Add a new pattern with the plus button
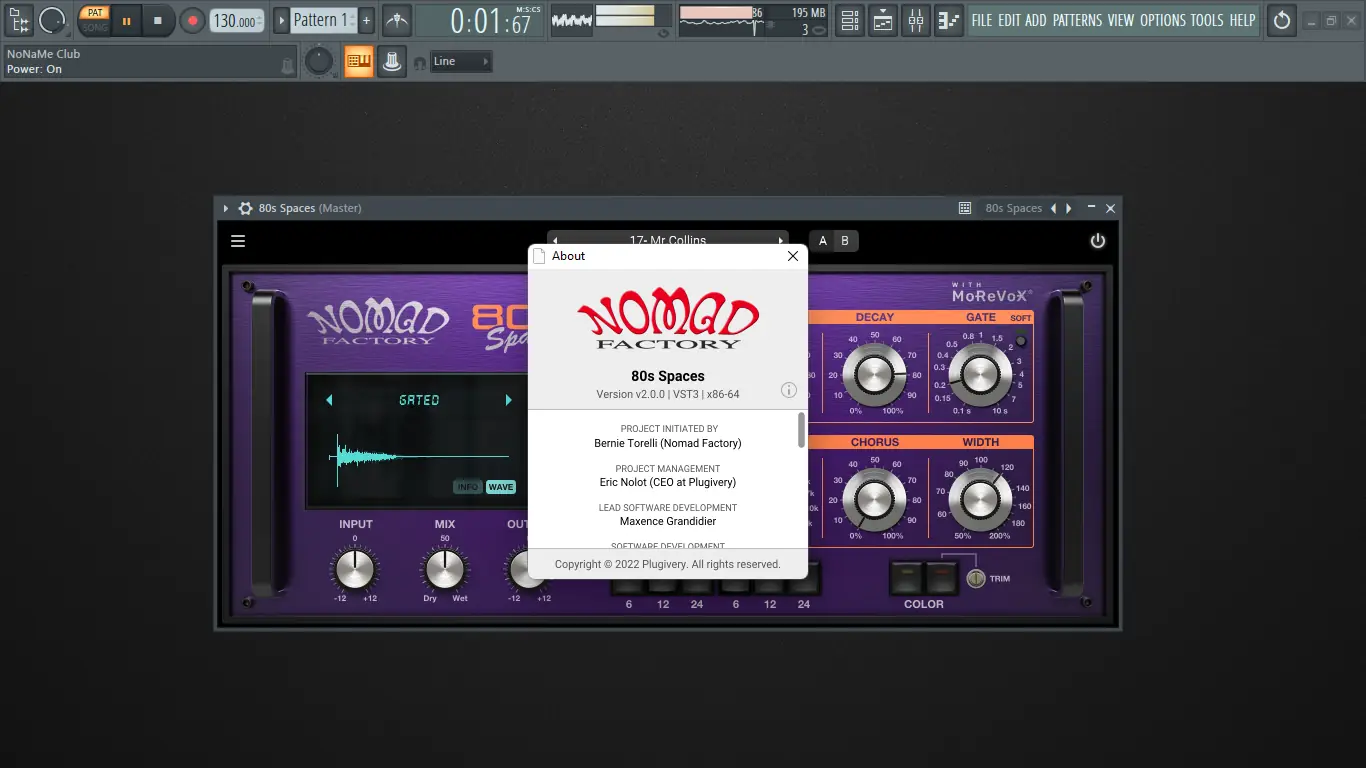The width and height of the screenshot is (1366, 768). [x=366, y=20]
